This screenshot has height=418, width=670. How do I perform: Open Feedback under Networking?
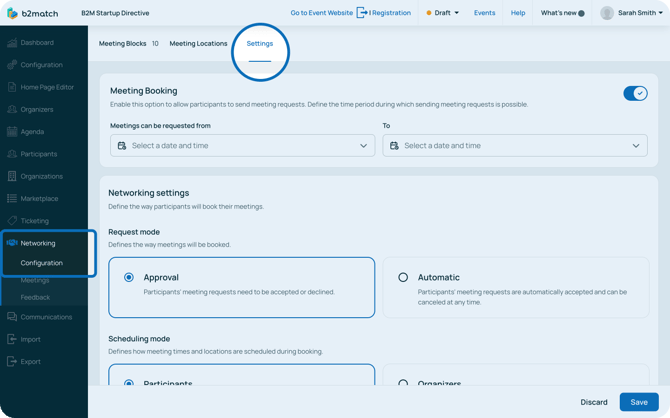point(35,297)
